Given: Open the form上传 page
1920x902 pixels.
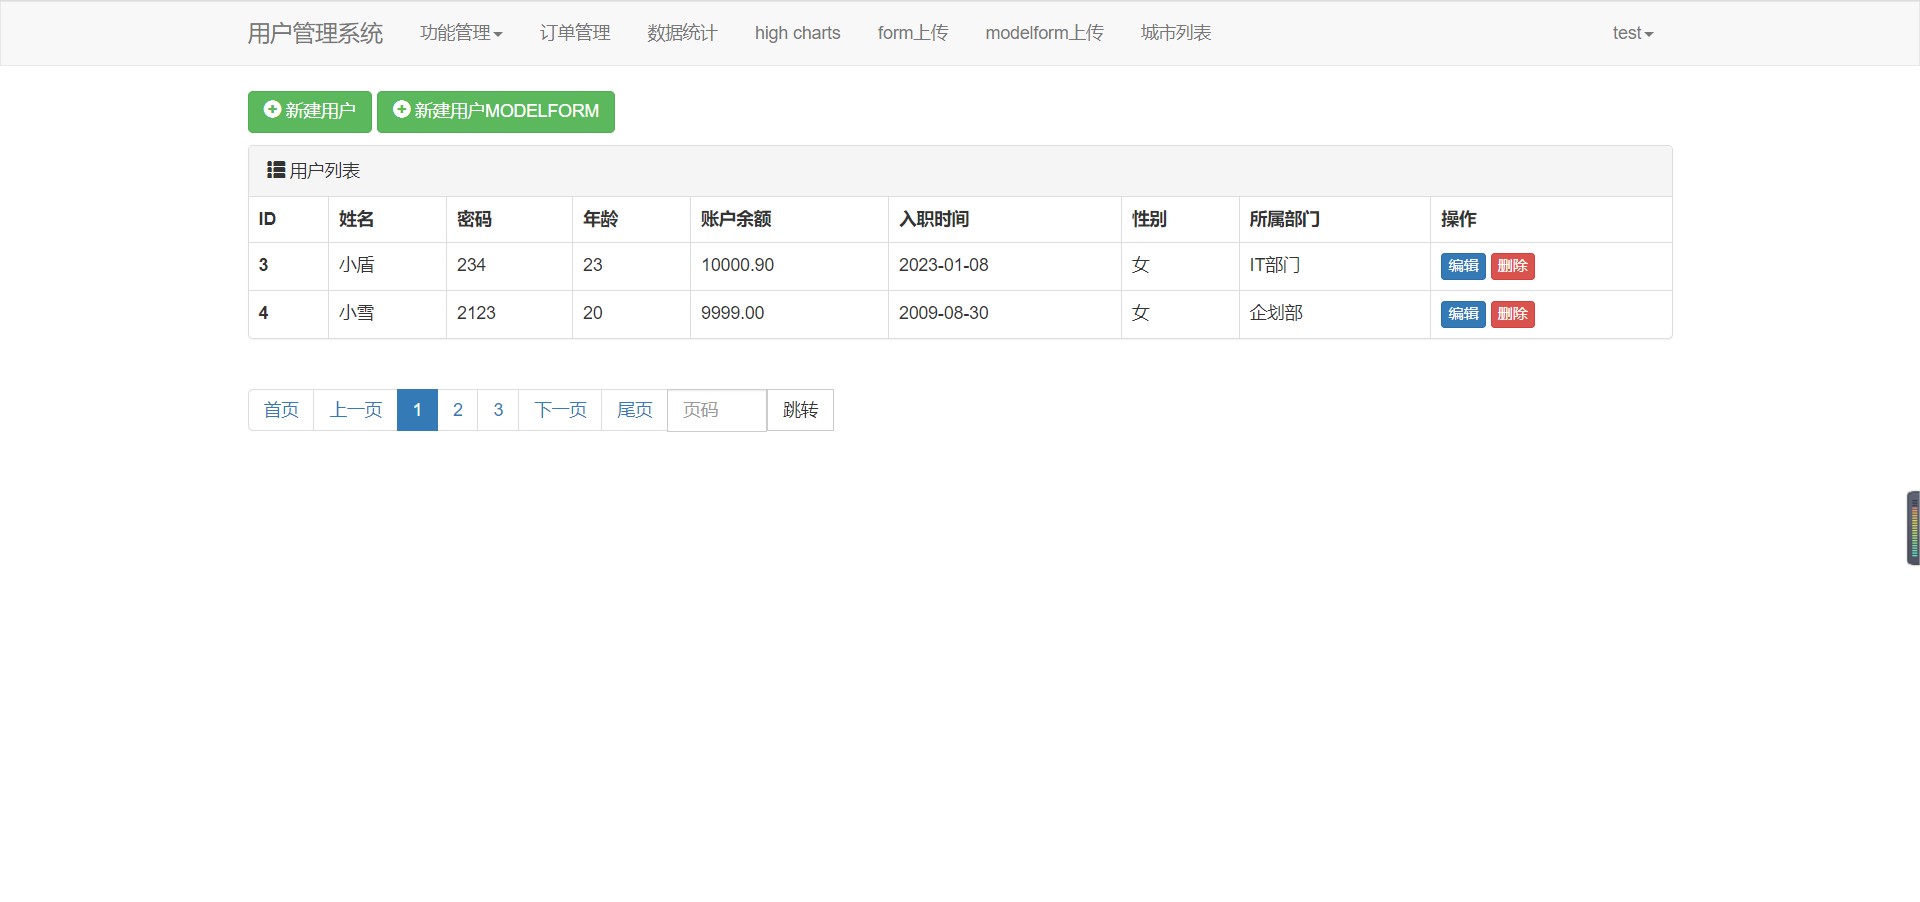Looking at the screenshot, I should coord(912,32).
